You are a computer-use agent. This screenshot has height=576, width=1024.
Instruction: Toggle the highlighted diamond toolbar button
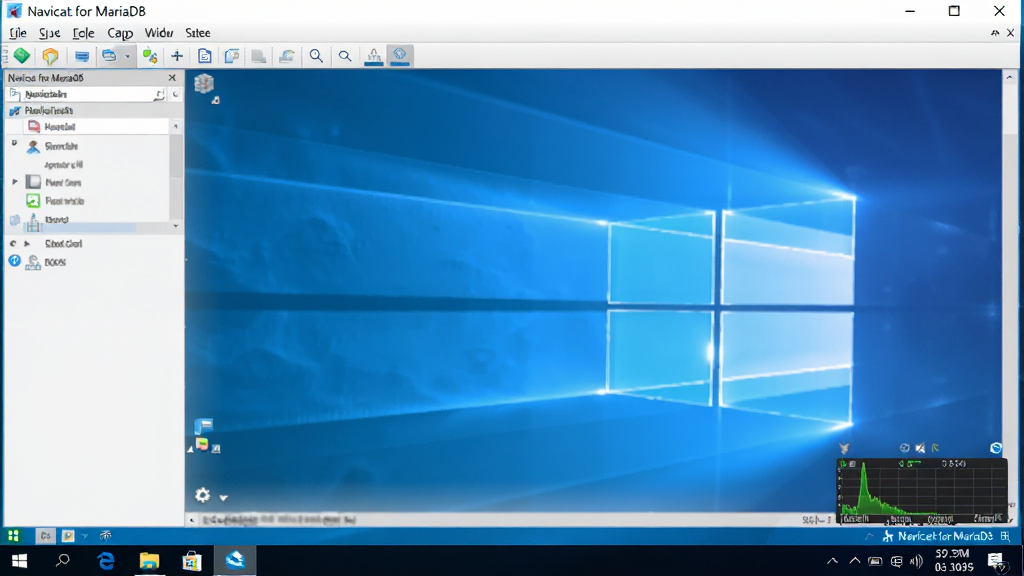[400, 56]
